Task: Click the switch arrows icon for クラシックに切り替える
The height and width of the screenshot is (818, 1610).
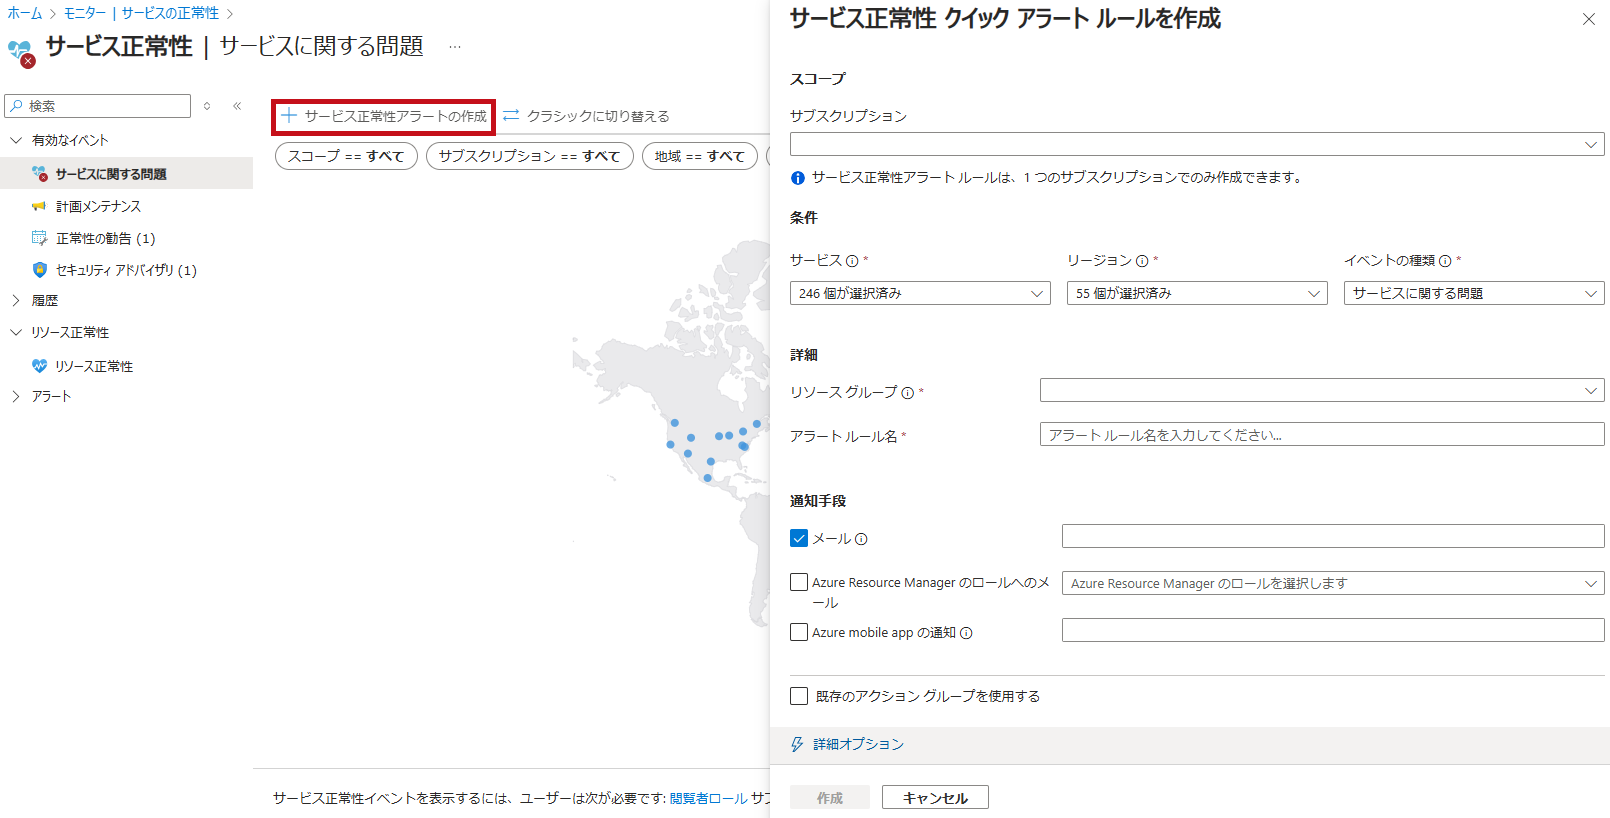Action: [x=511, y=116]
